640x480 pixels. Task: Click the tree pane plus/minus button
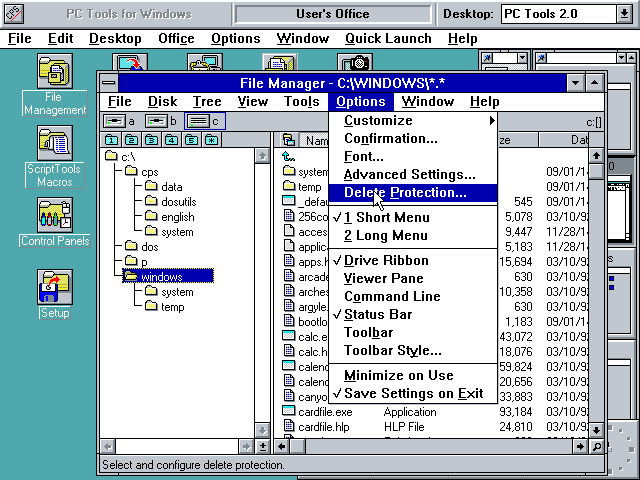tap(262, 447)
